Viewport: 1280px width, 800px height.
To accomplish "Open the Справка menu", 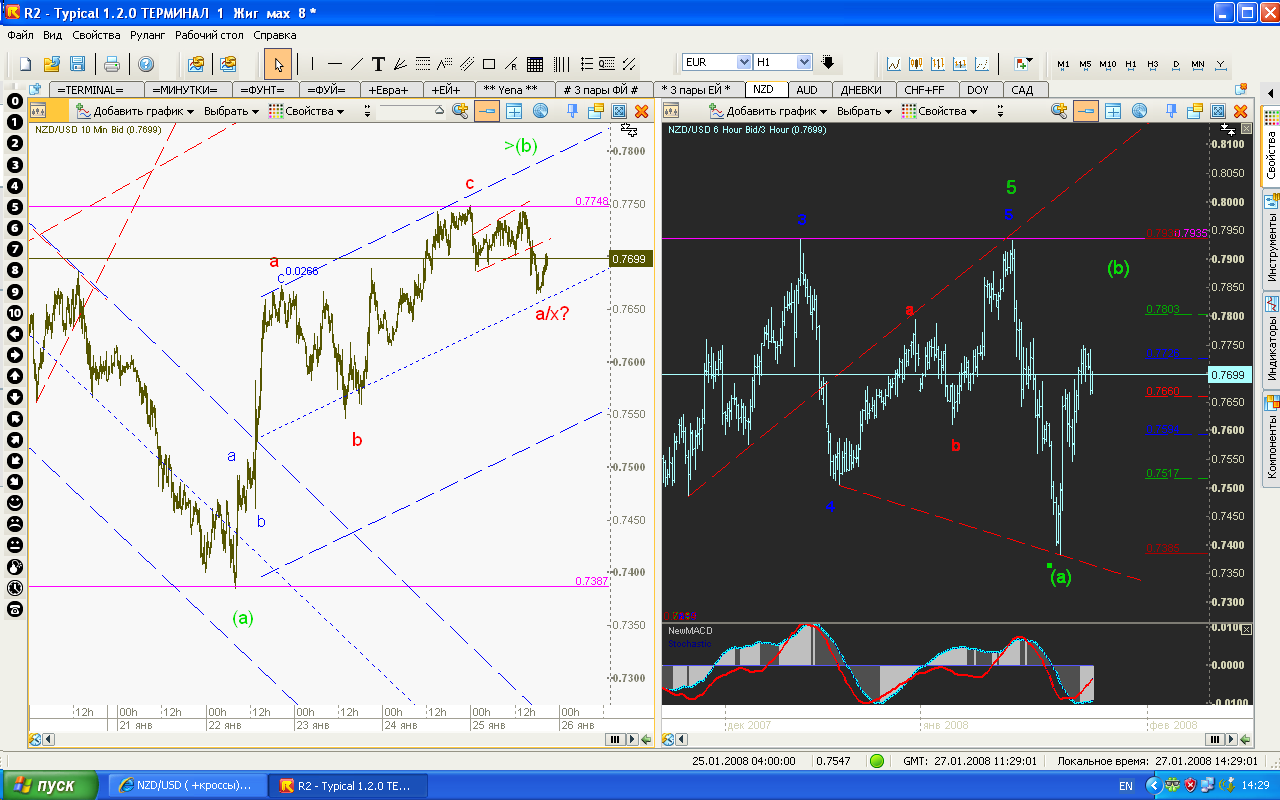I will pyautogui.click(x=275, y=35).
